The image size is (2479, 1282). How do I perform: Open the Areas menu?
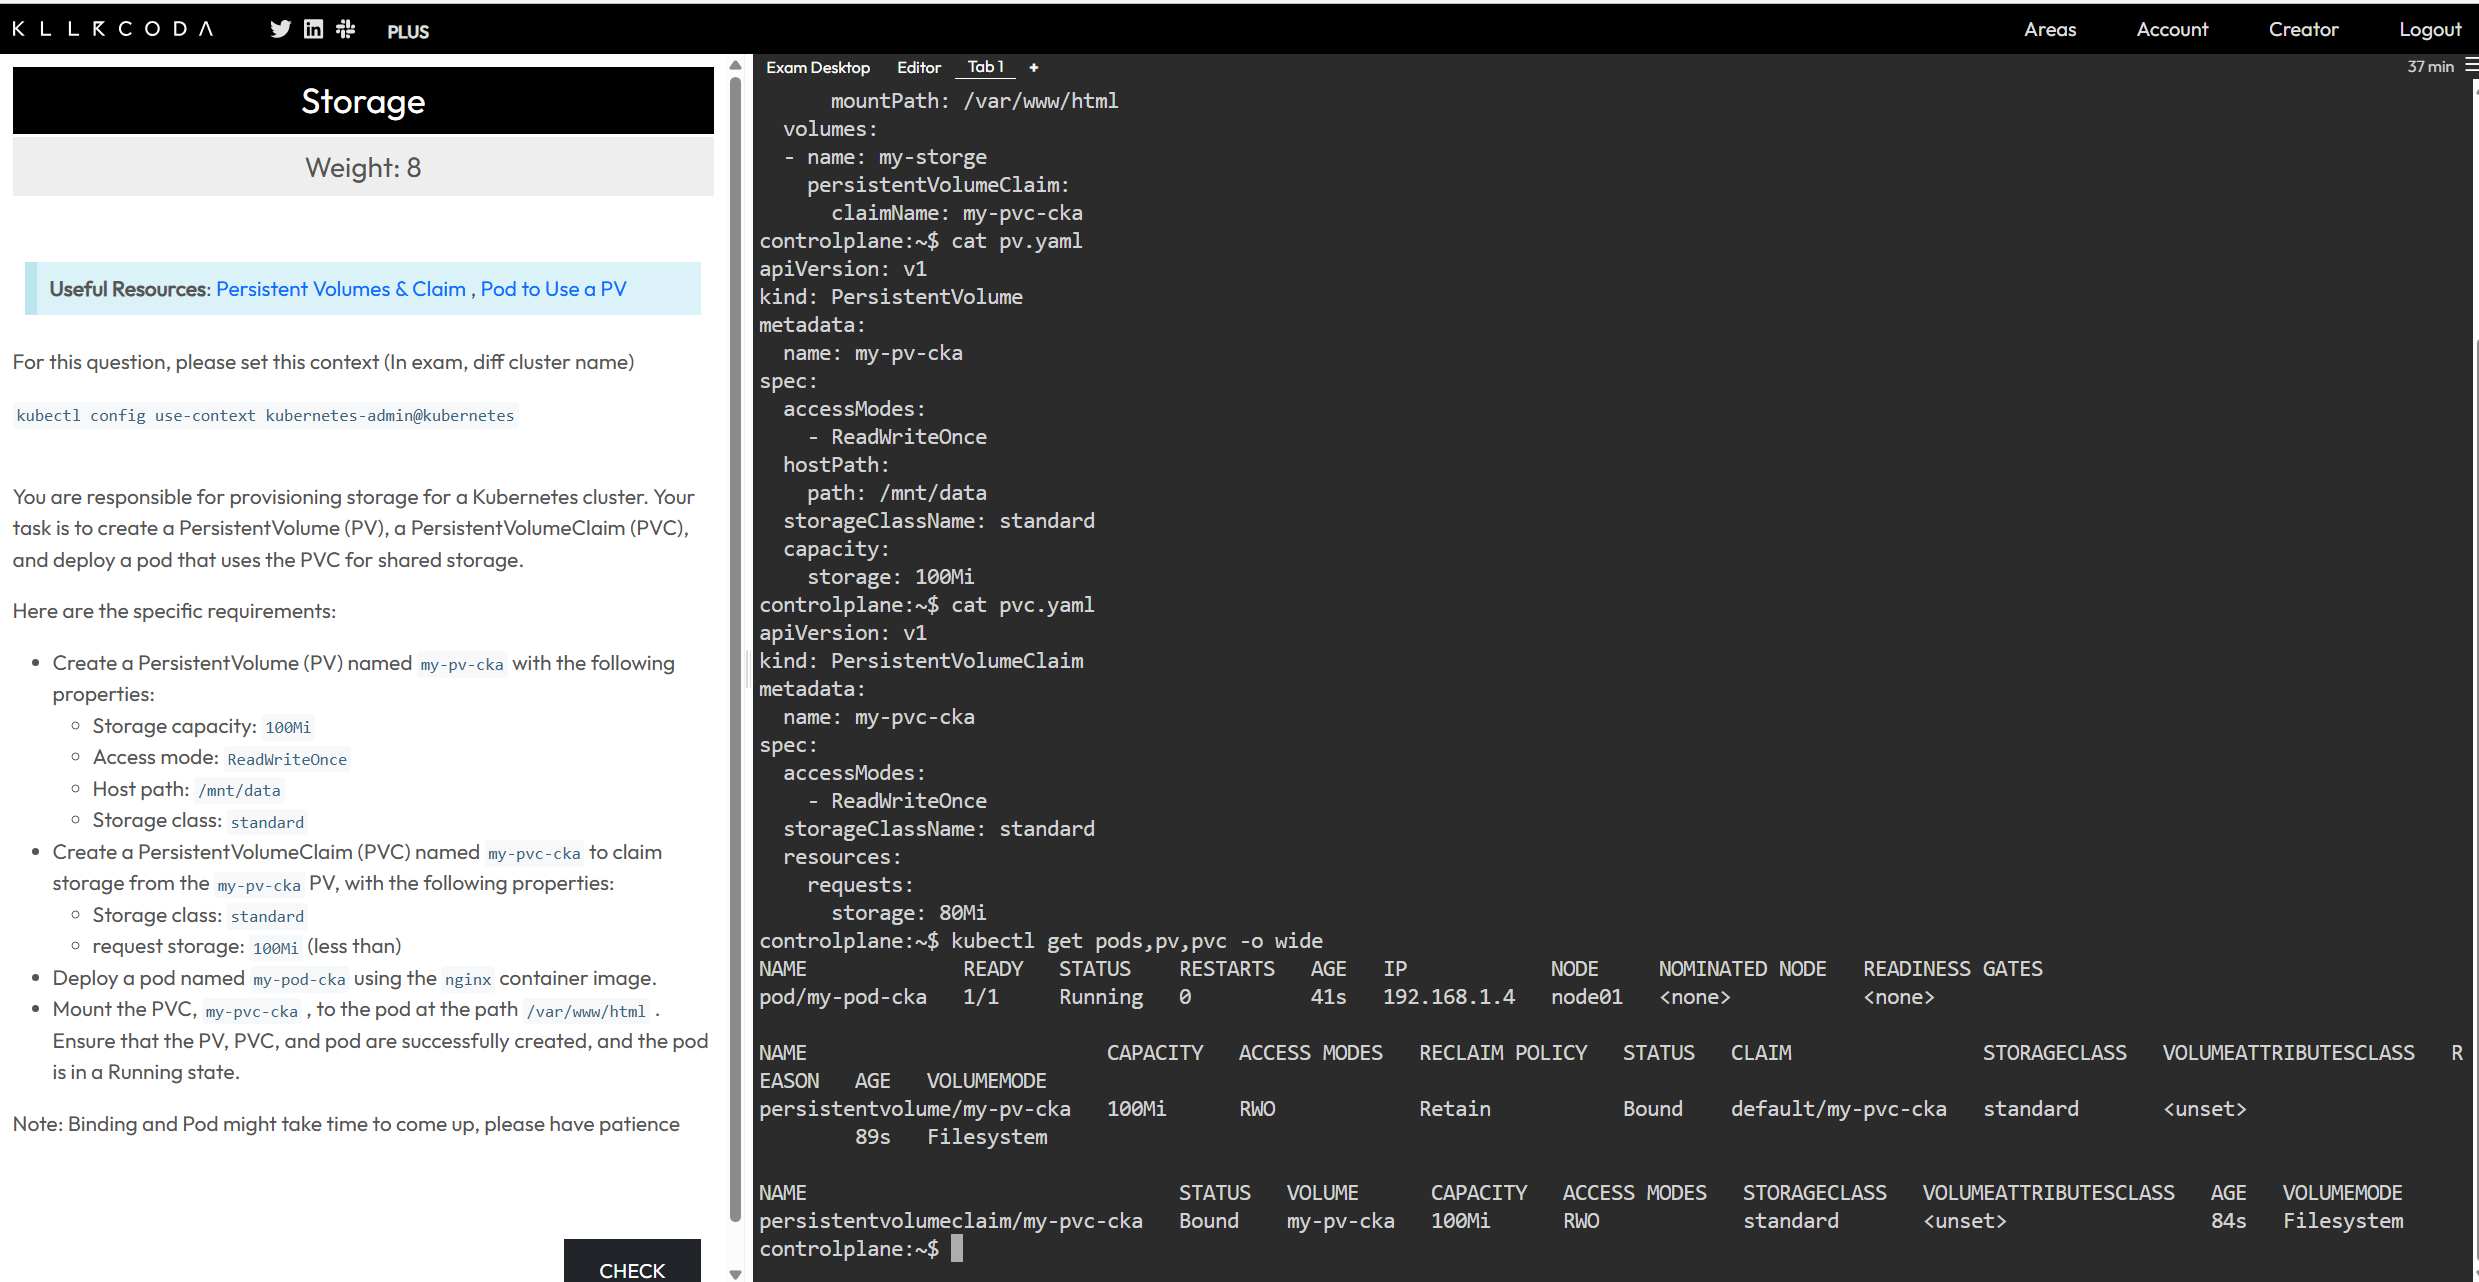coord(2049,29)
